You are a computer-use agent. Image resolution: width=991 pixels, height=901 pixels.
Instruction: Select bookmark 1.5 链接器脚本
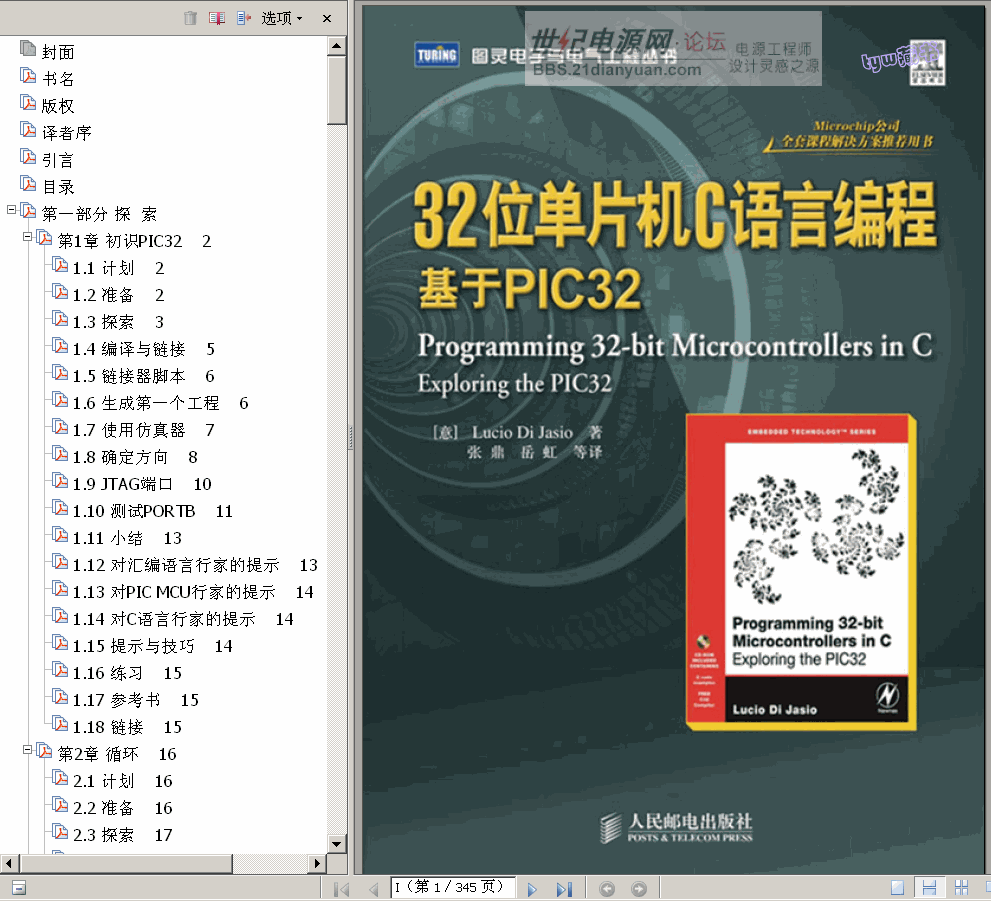point(143,376)
